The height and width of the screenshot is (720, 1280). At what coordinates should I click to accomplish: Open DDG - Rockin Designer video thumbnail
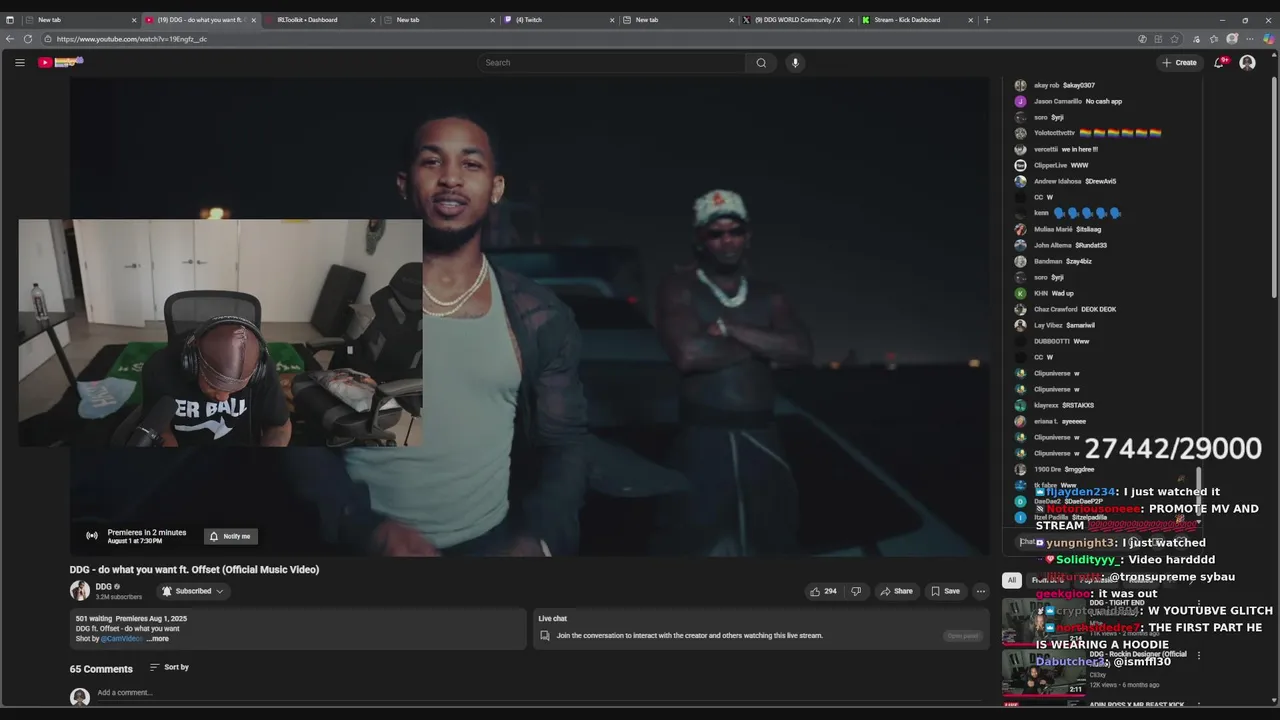pos(1043,672)
